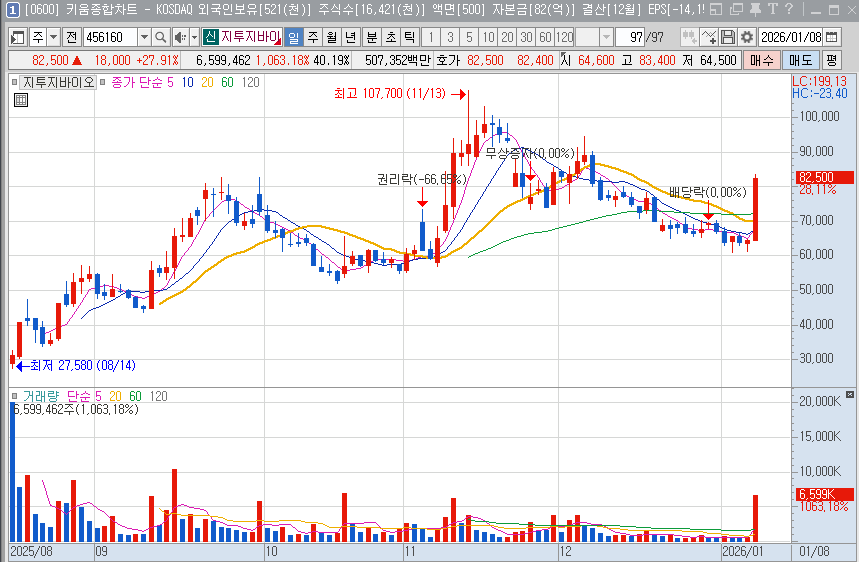Open chart settings gear icon
This screenshot has height=562, width=859.
[x=747, y=37]
